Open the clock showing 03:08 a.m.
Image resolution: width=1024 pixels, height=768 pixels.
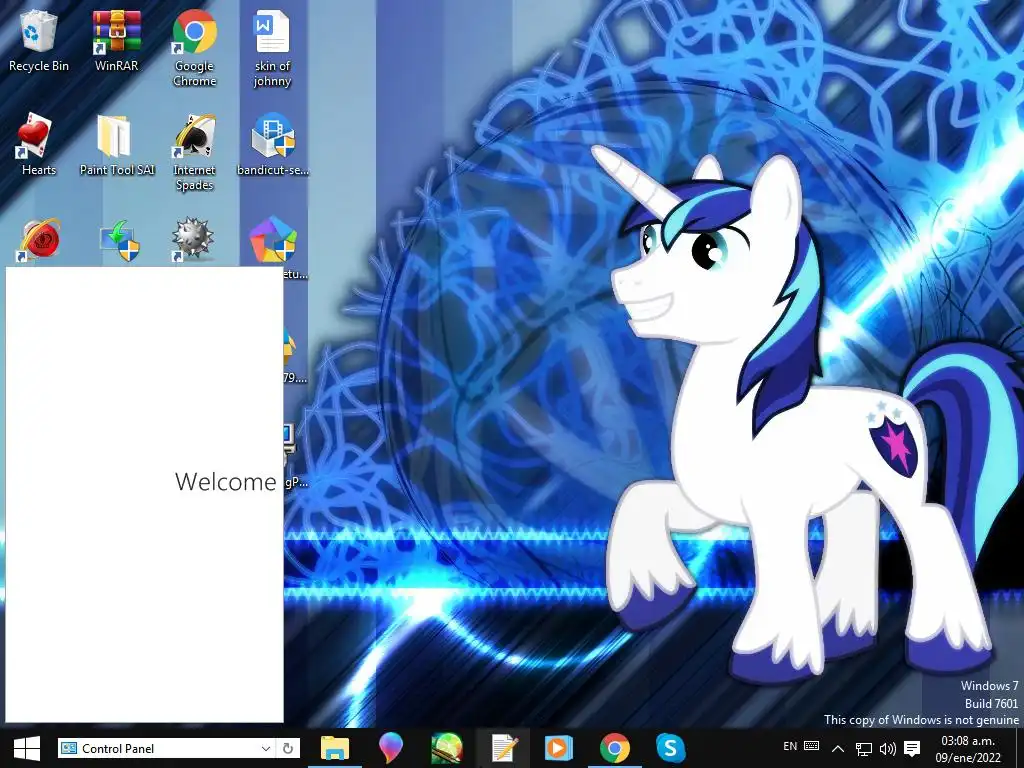pos(968,749)
